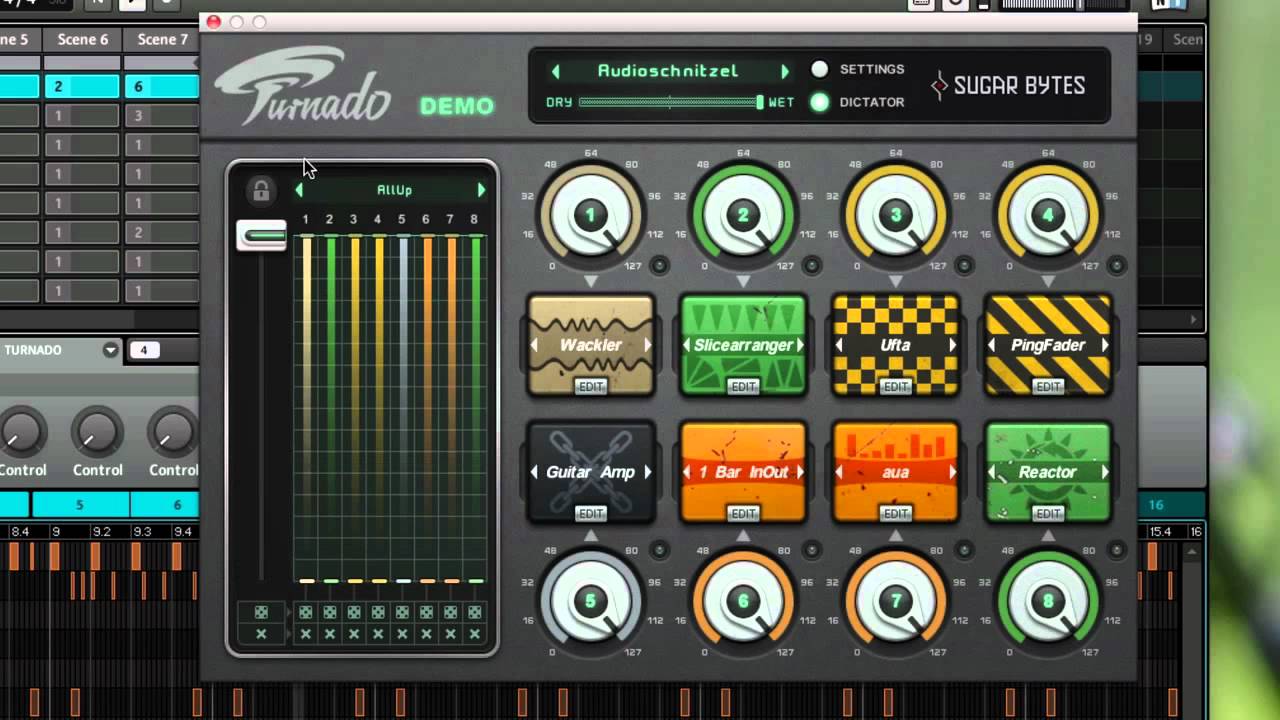Screen dimensions: 1280x720
Task: Reset column 4 with its X icon
Action: [378, 634]
